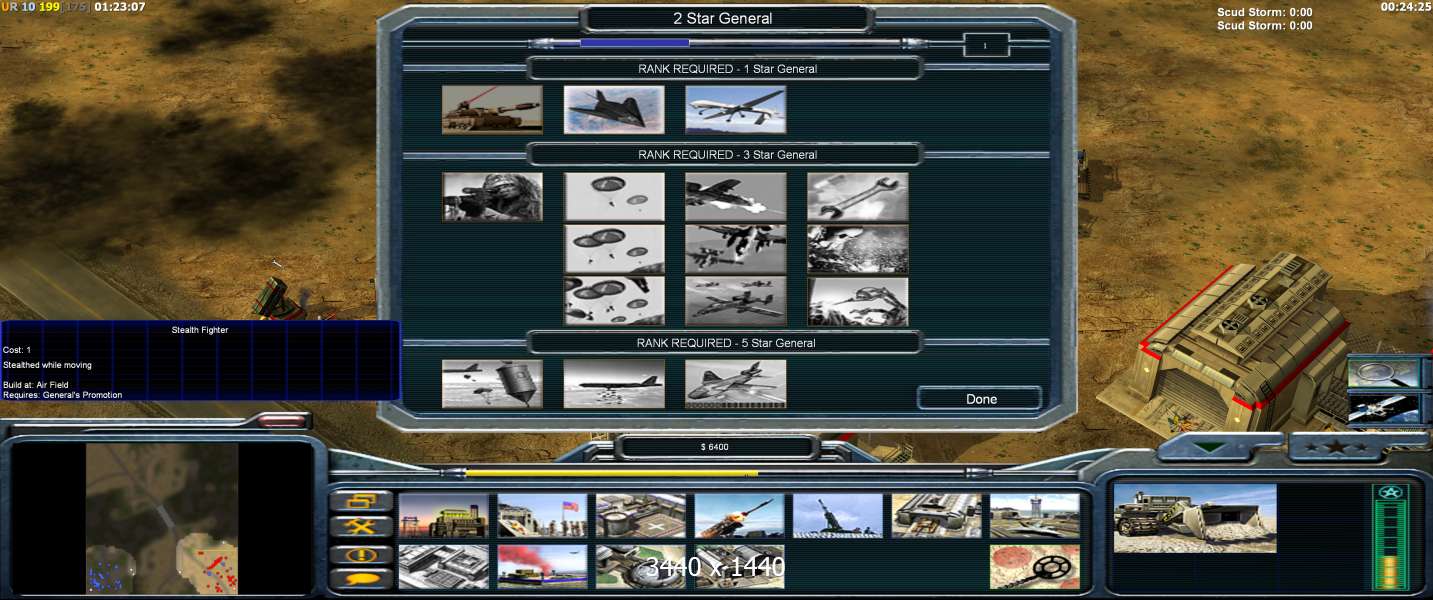Image resolution: width=1433 pixels, height=600 pixels.
Task: Select the Pathfinder sniper promotion
Action: click(492, 197)
